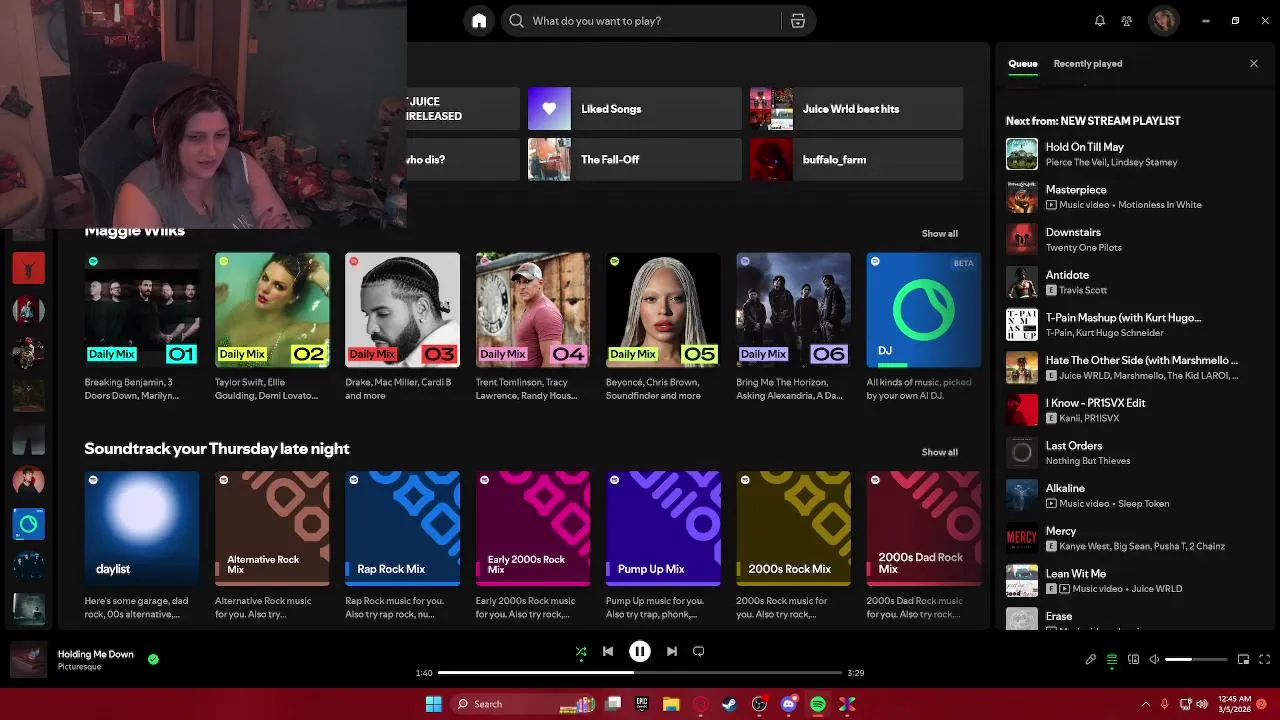Open the 2000s Rock Mix card
1280x720 pixels.
[793, 546]
